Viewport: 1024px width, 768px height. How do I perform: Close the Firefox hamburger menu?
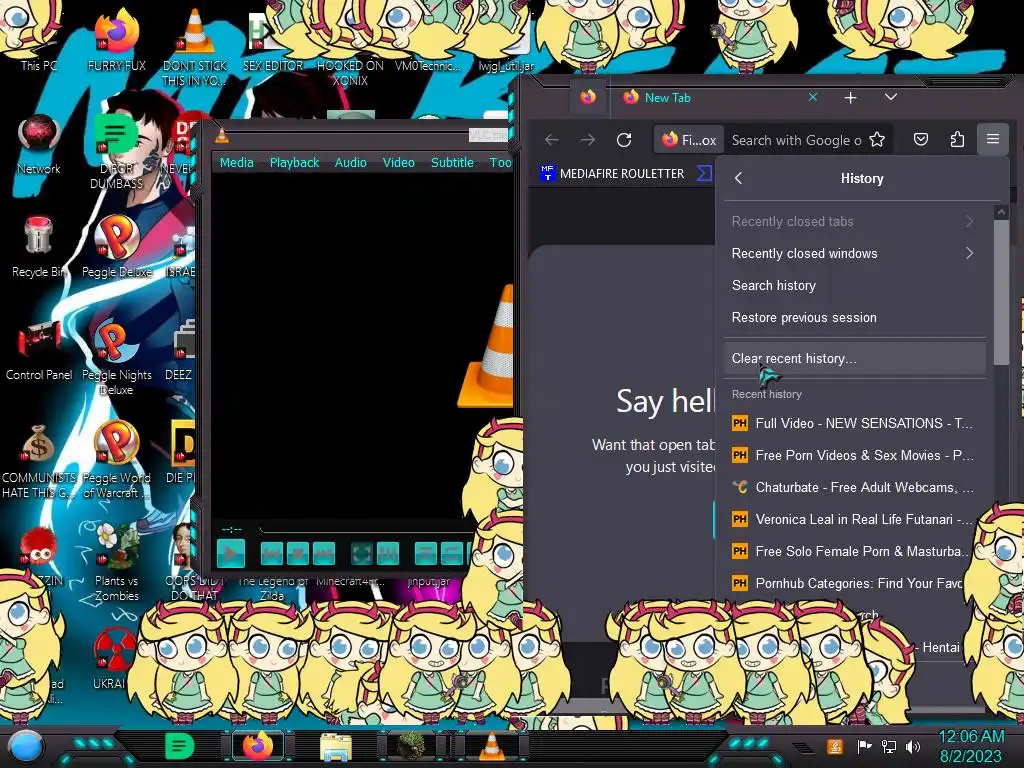pyautogui.click(x=993, y=139)
